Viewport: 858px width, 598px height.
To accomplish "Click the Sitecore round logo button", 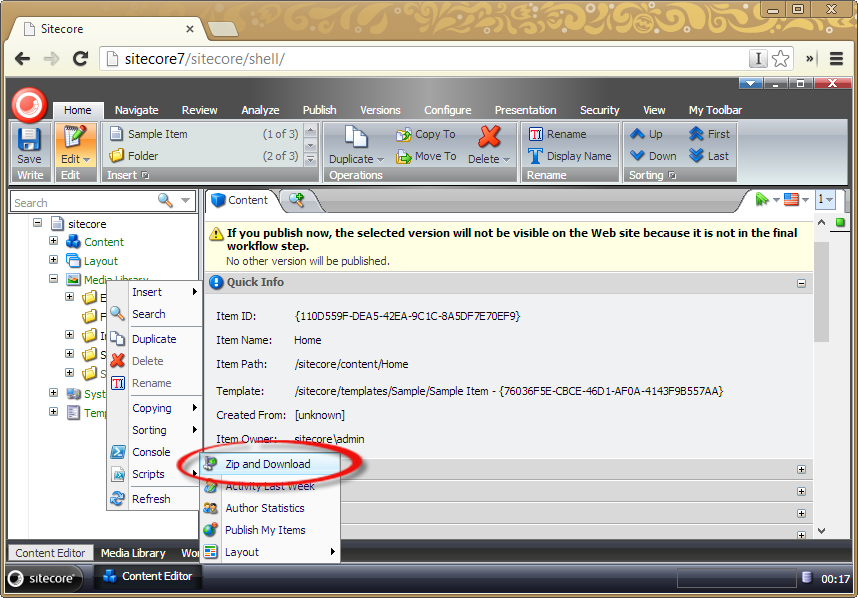I will tap(29, 103).
